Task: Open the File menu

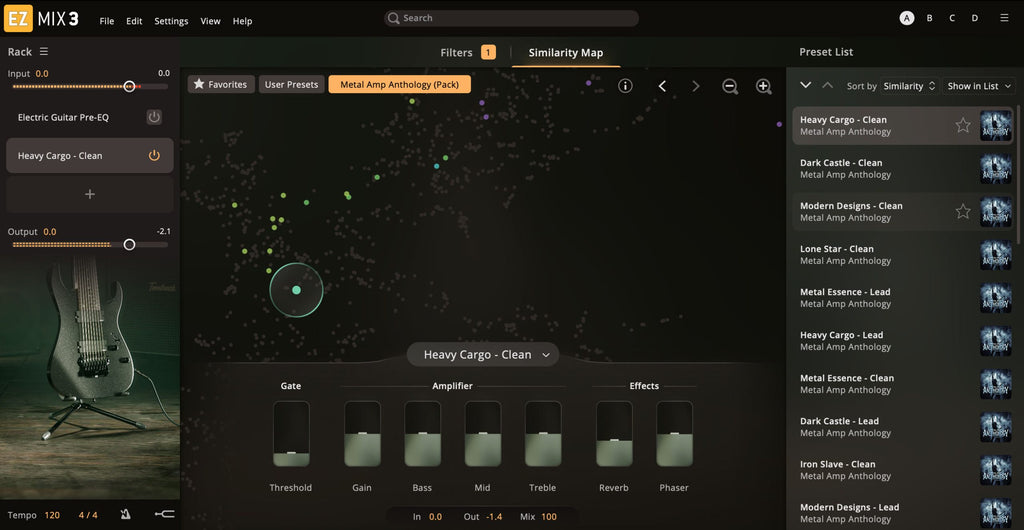Action: coord(106,21)
